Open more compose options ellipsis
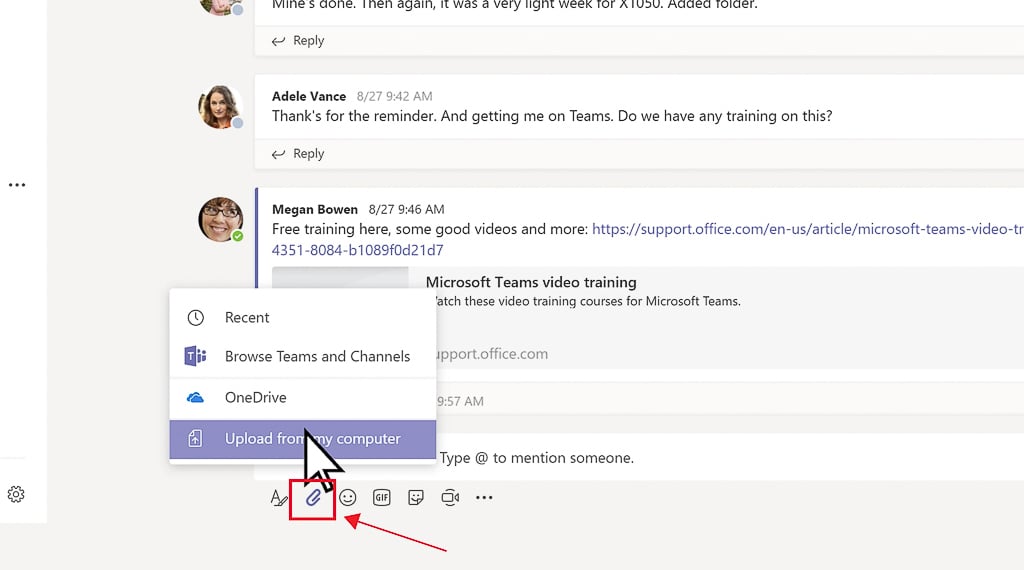 coord(484,498)
